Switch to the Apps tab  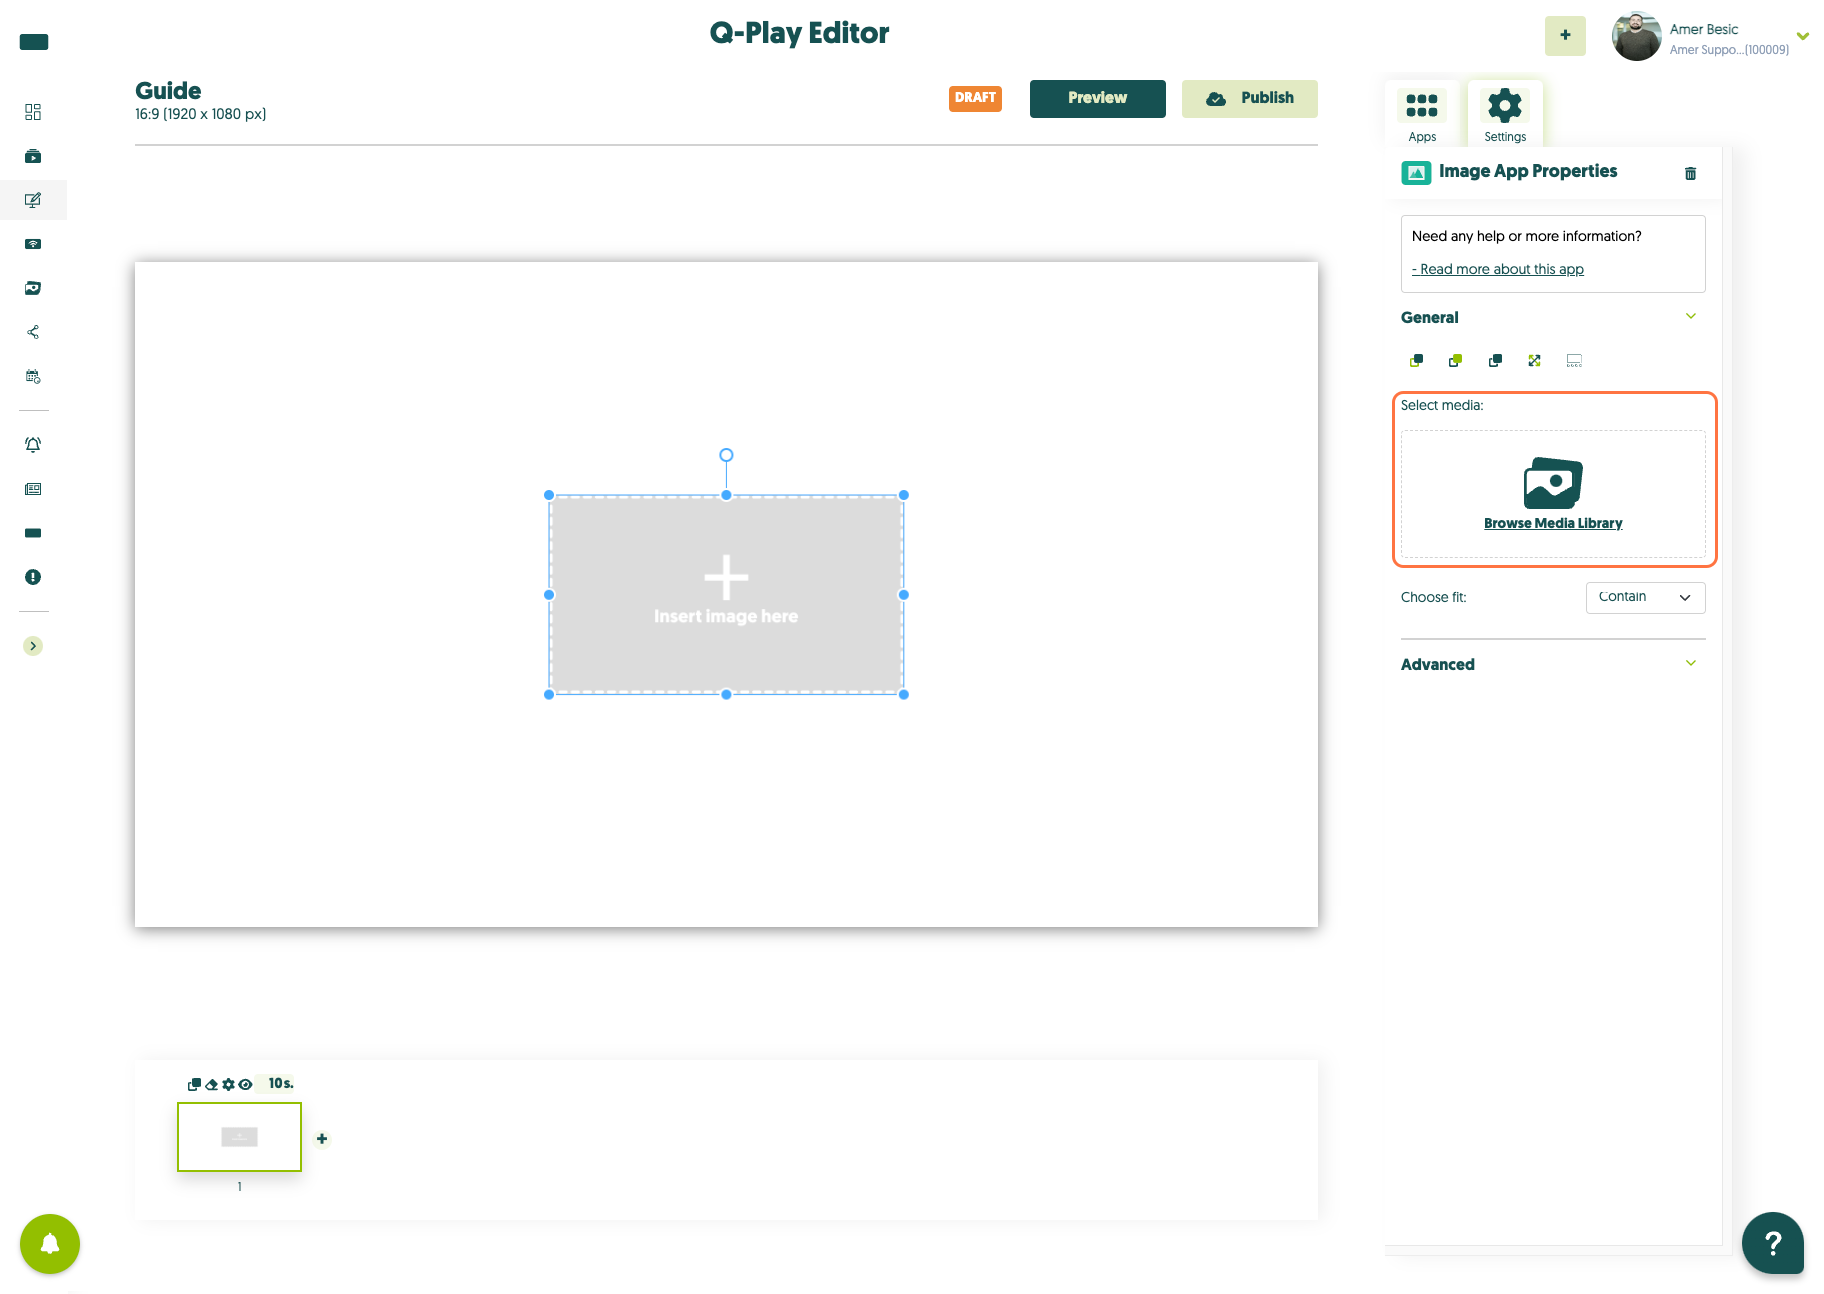coord(1422,115)
